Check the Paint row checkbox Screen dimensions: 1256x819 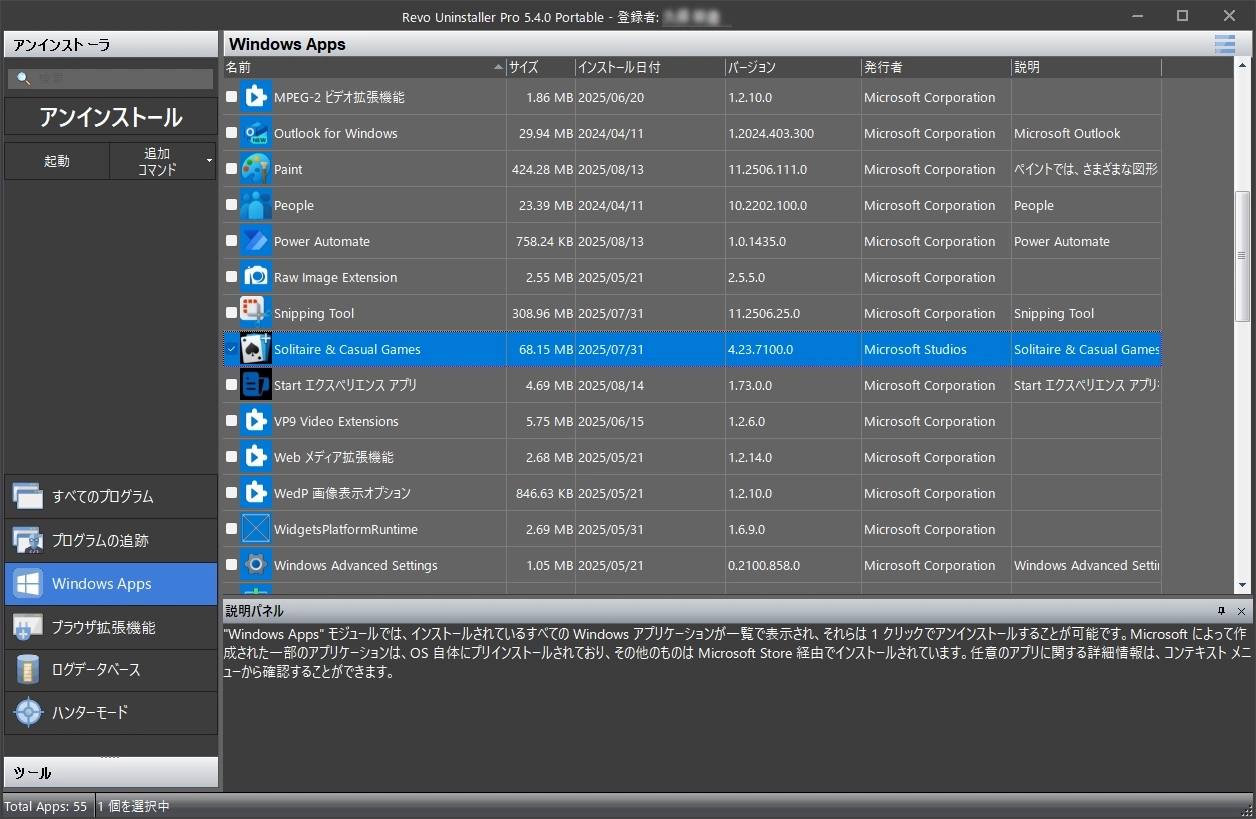click(232, 169)
